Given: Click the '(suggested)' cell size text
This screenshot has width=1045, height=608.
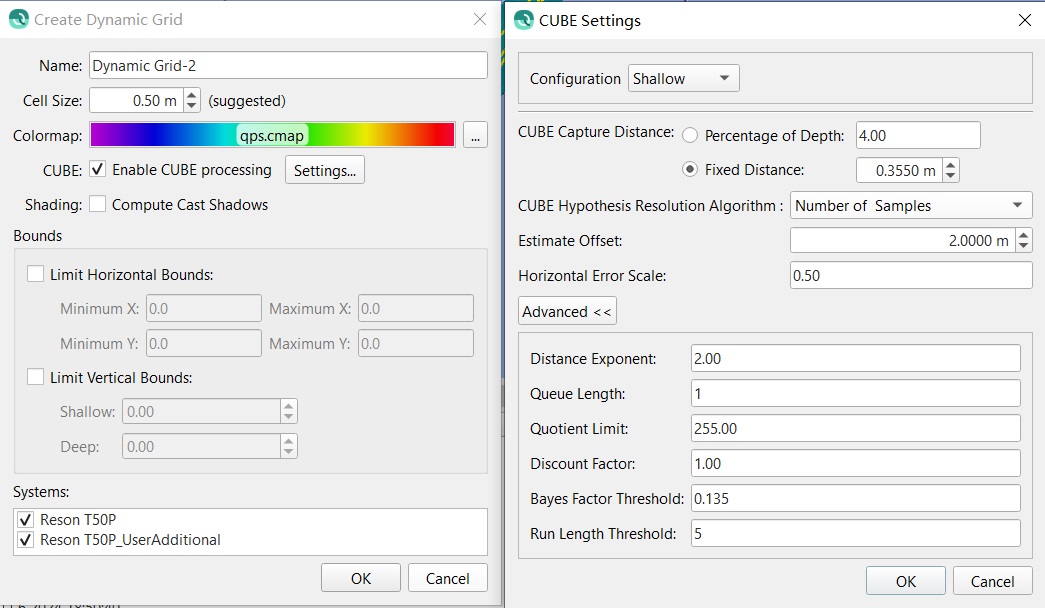Looking at the screenshot, I should (x=247, y=101).
